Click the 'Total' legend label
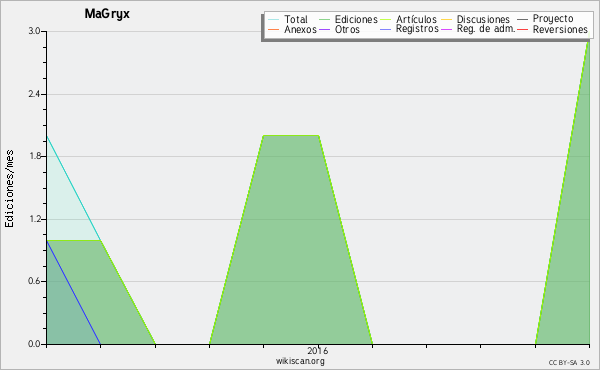 (295, 19)
